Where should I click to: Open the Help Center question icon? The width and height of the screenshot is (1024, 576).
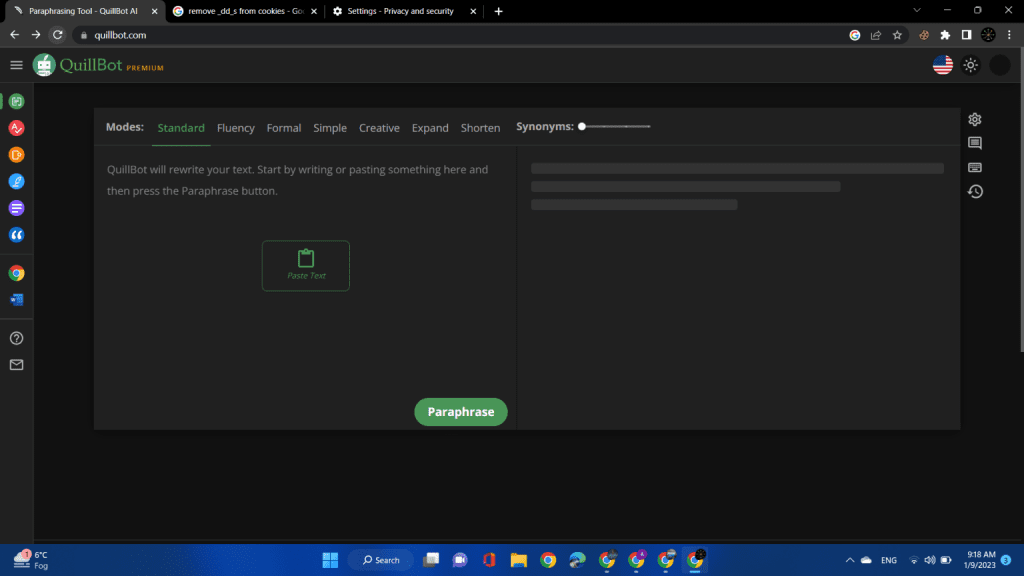coord(16,338)
